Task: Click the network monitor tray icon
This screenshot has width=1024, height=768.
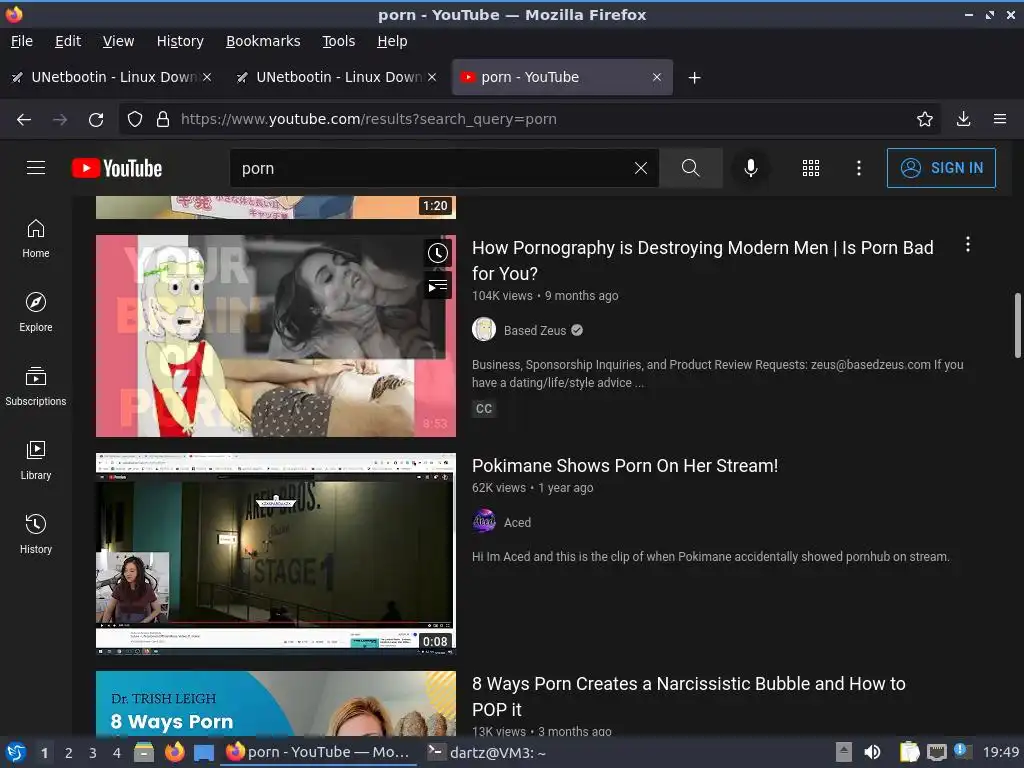Action: (x=936, y=752)
